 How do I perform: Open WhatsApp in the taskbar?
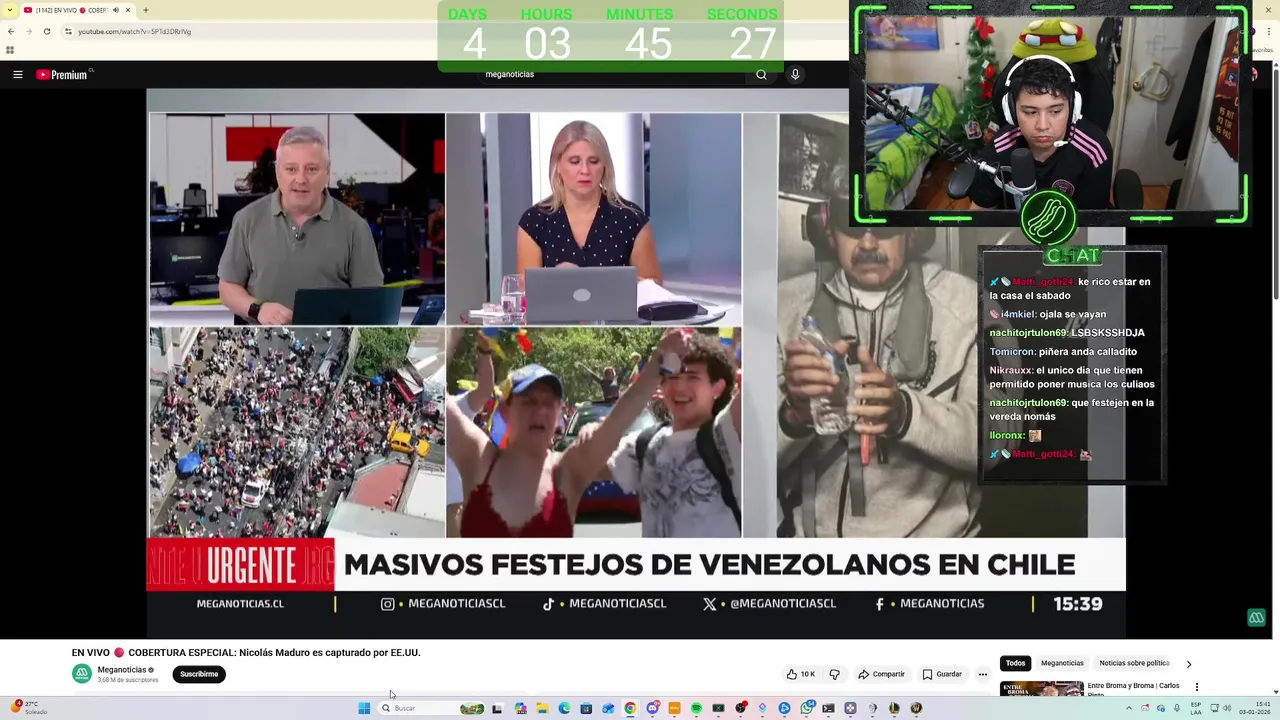[x=806, y=708]
